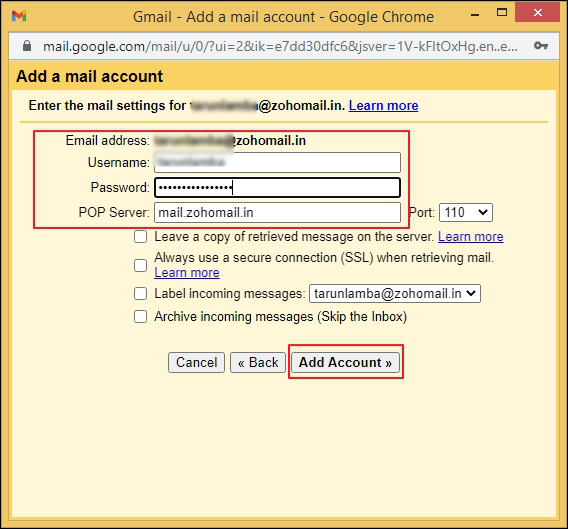The width and height of the screenshot is (568, 529).
Task: Click the password key icon in address bar
Action: pyautogui.click(x=541, y=46)
